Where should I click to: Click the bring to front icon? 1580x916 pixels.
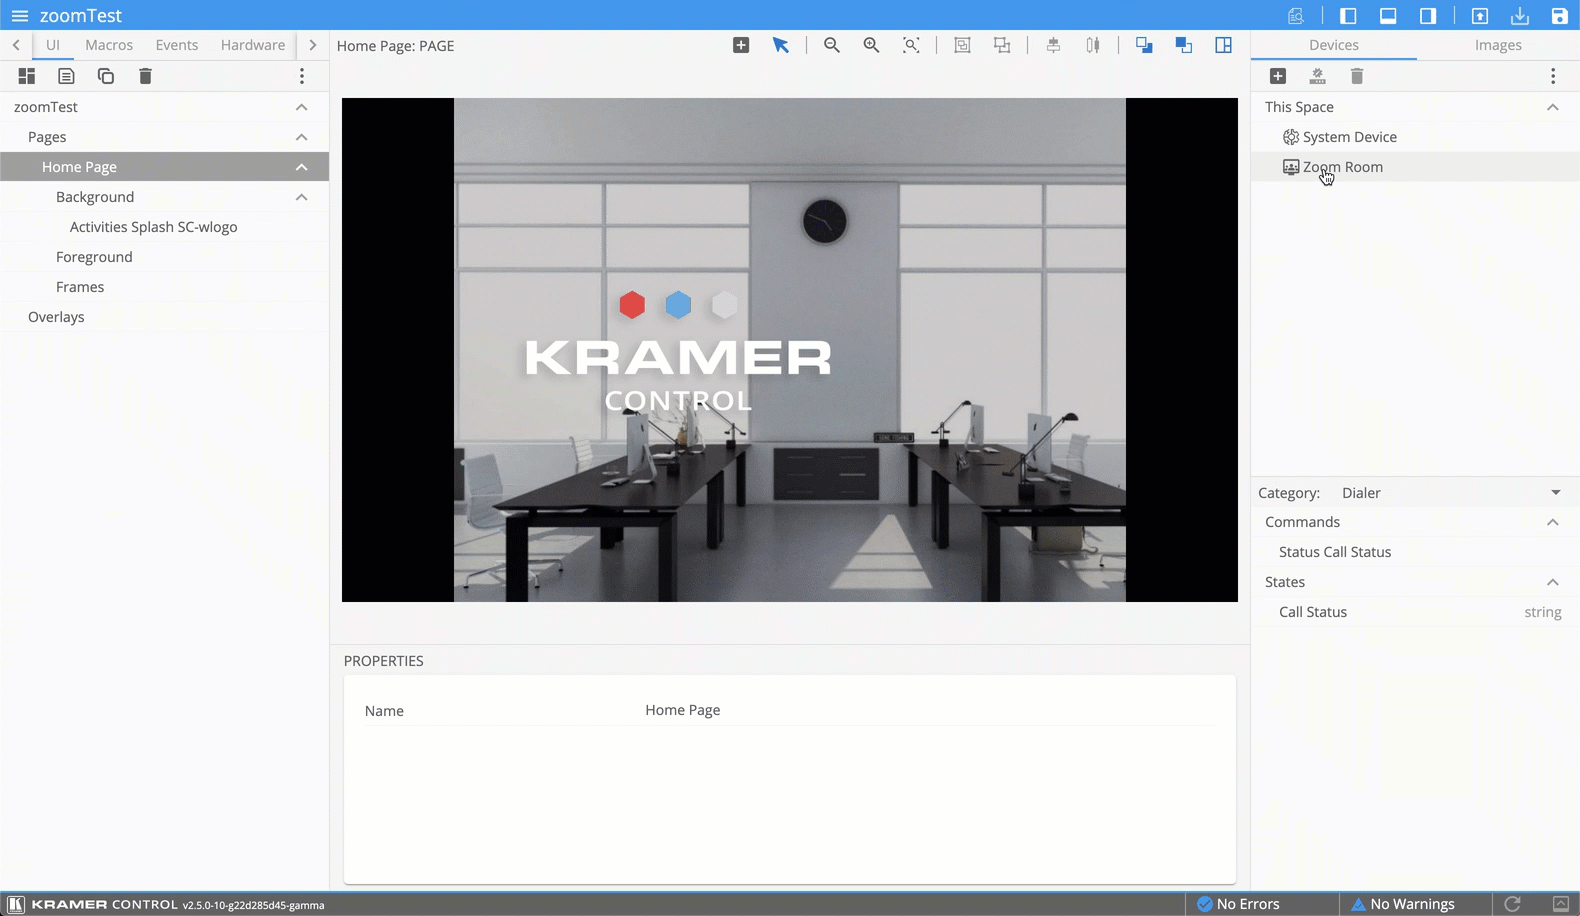tap(1144, 45)
